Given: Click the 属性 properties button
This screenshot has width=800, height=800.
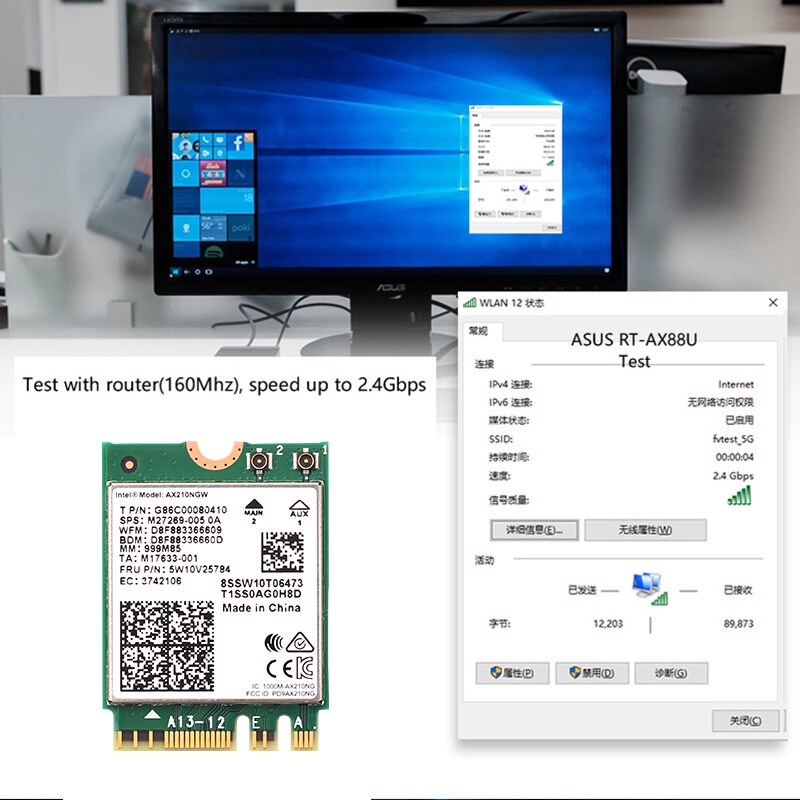Looking at the screenshot, I should click(512, 673).
